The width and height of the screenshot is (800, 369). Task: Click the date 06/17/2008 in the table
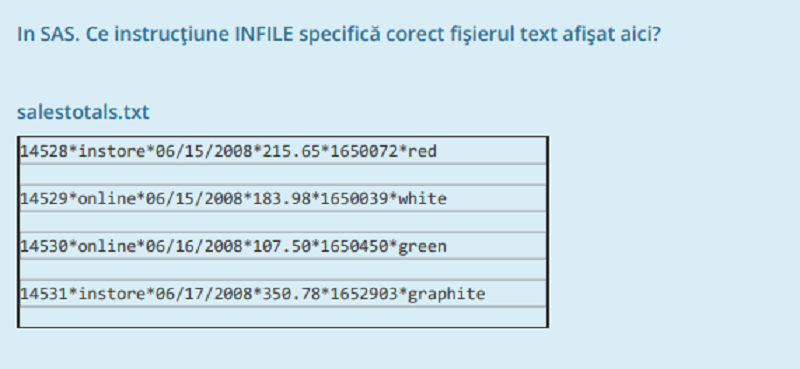204,294
